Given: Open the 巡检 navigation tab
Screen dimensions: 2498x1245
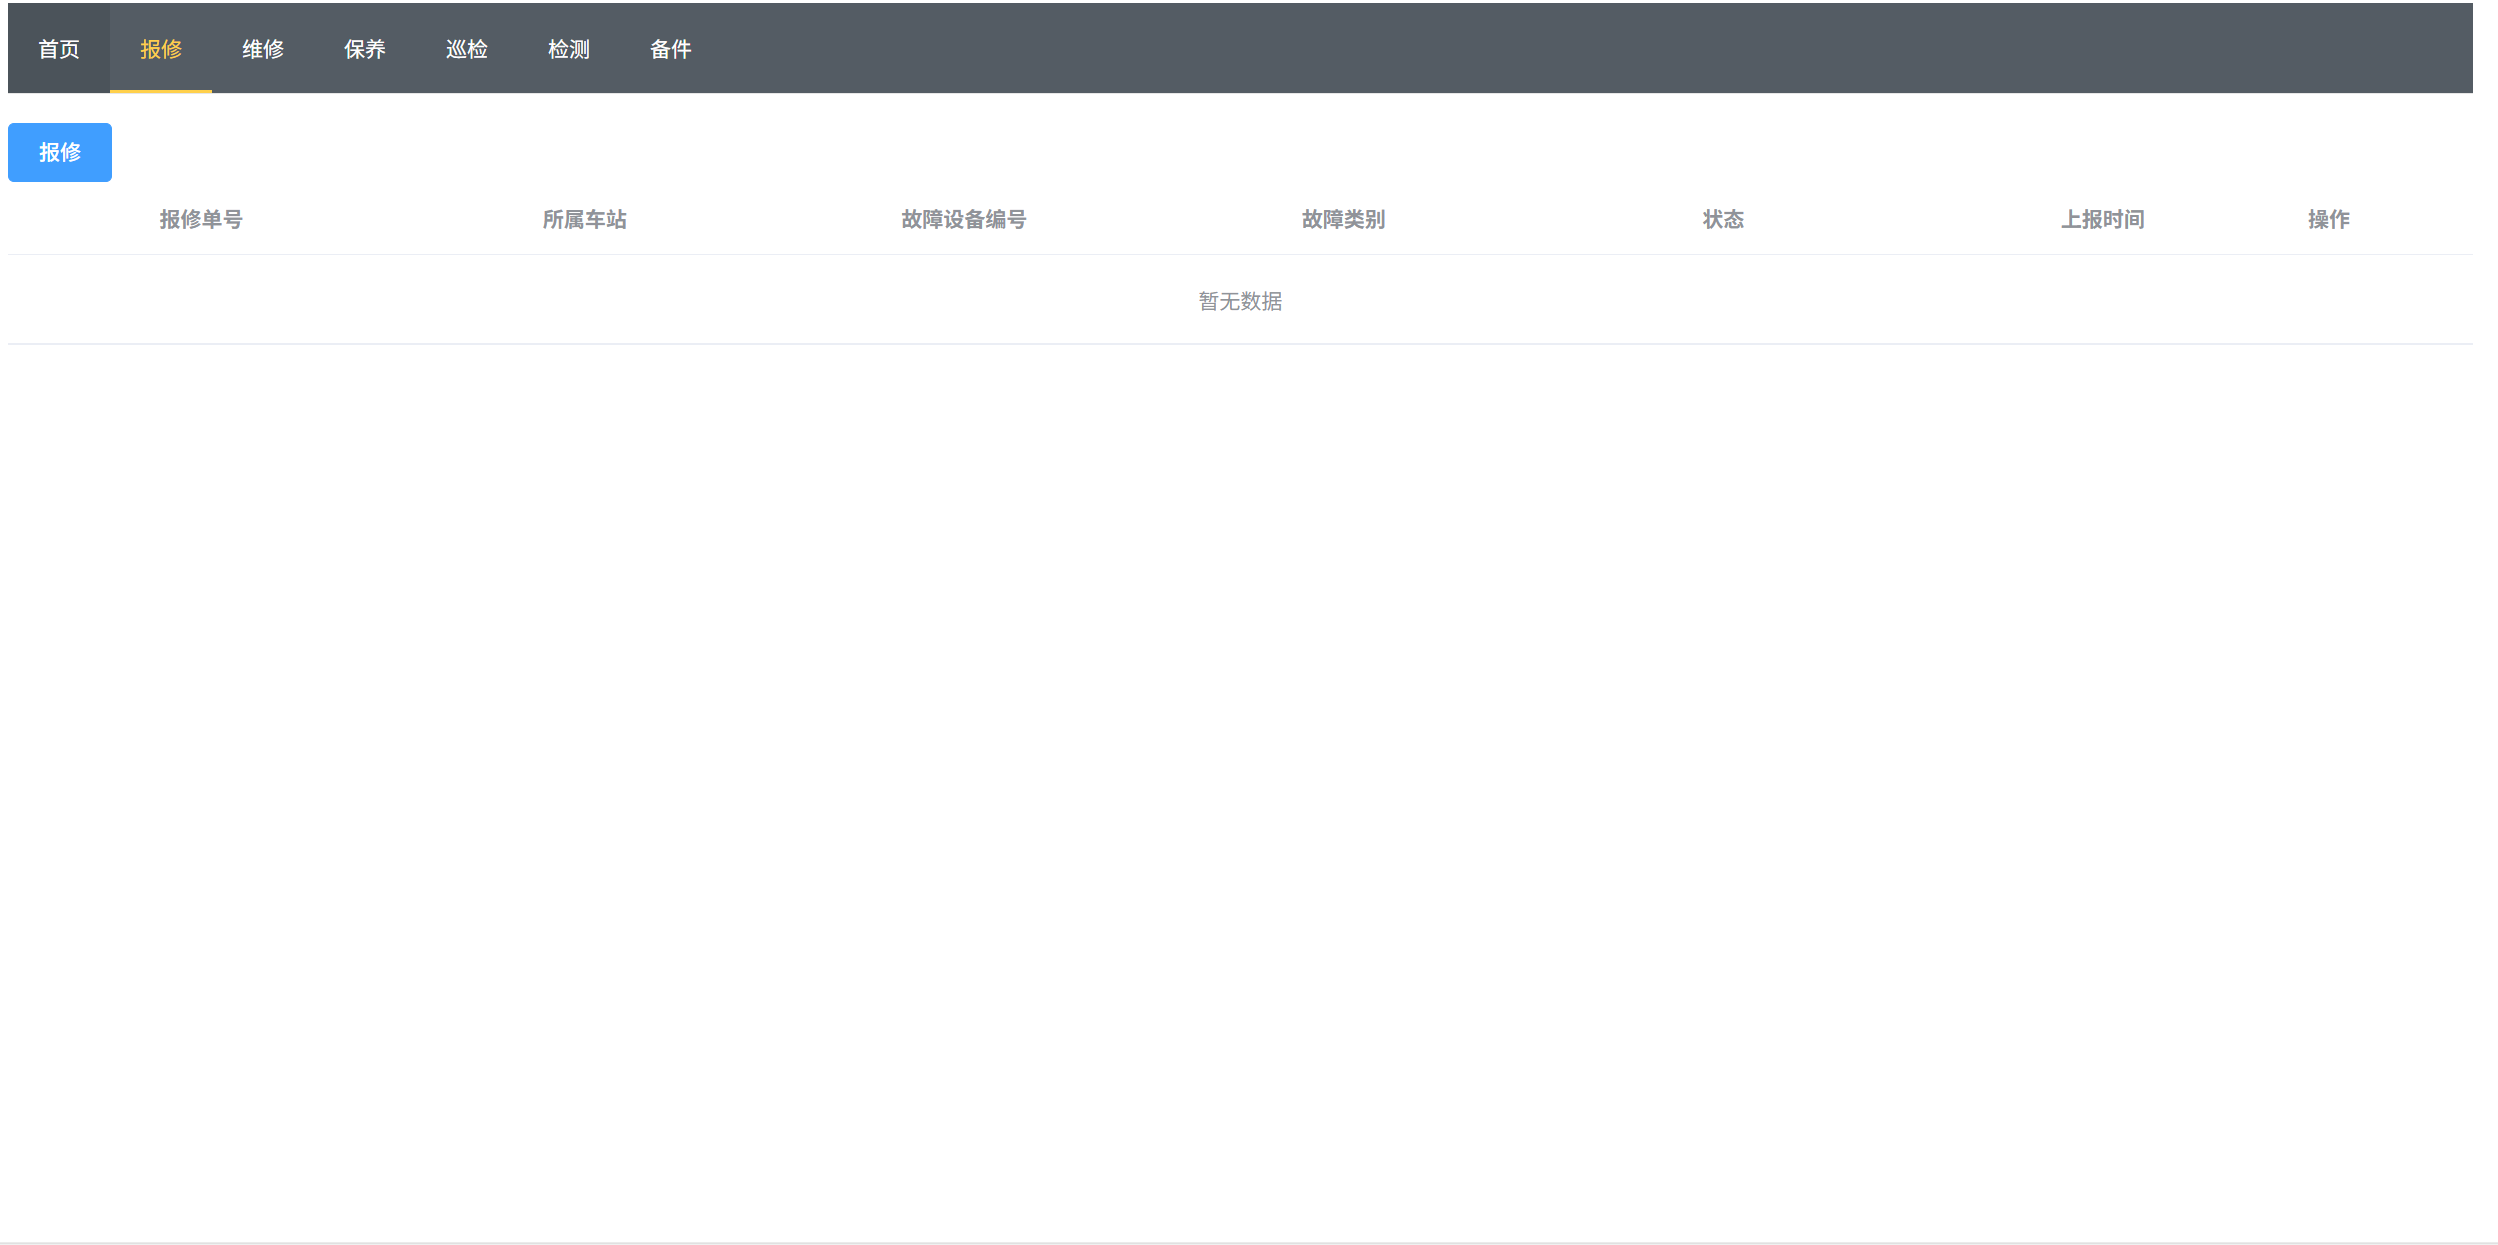Looking at the screenshot, I should (467, 49).
